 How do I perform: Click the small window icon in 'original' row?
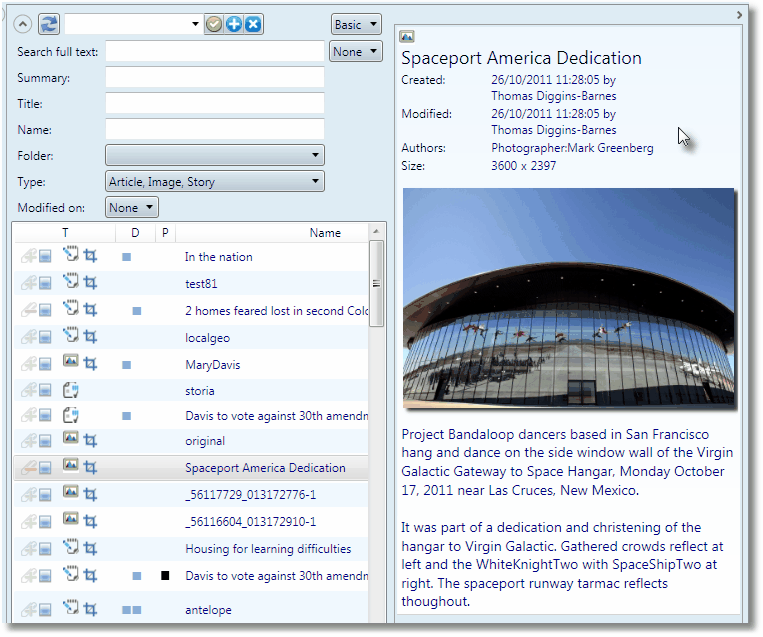pyautogui.click(x=45, y=441)
